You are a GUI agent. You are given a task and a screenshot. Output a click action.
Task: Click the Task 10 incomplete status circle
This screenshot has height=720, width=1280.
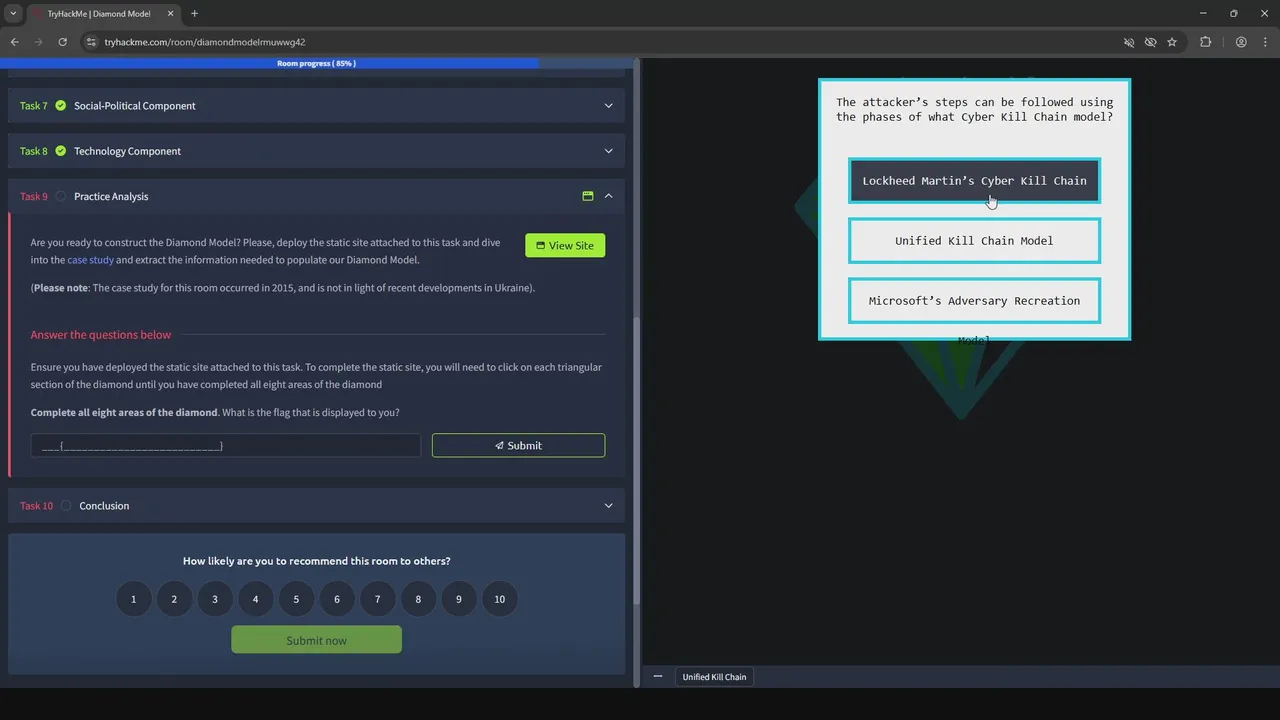click(66, 506)
